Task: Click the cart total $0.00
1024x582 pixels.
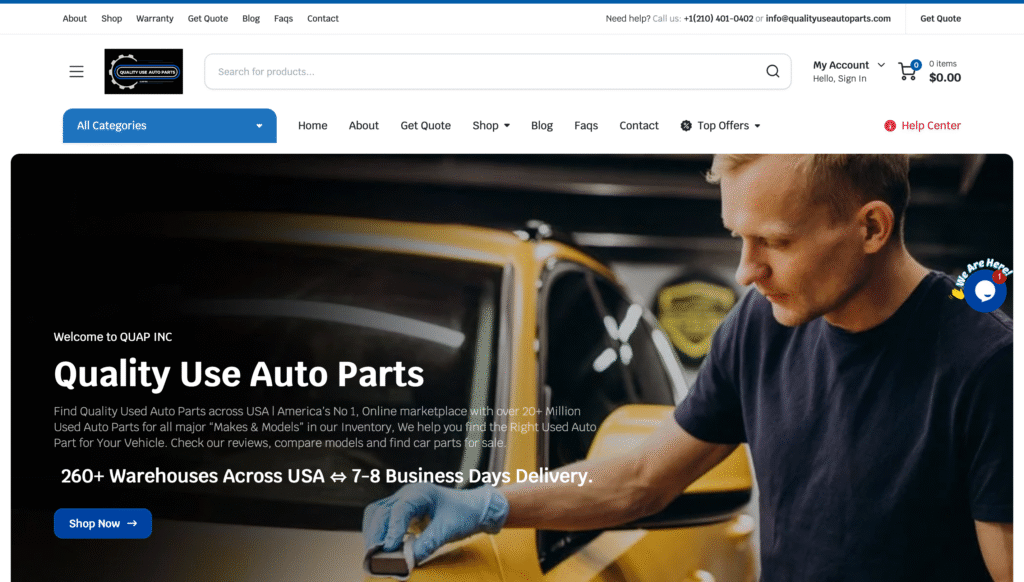Action: coord(945,78)
